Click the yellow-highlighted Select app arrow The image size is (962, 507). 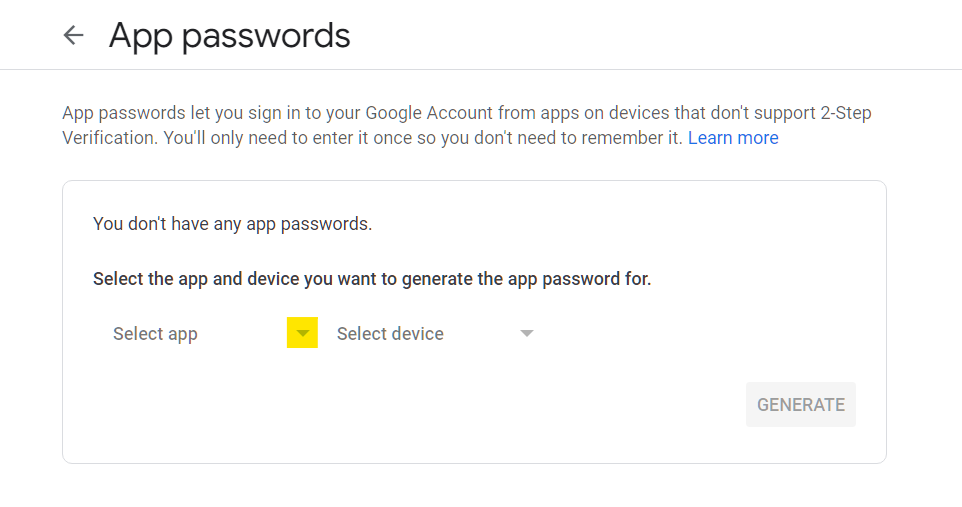coord(302,333)
